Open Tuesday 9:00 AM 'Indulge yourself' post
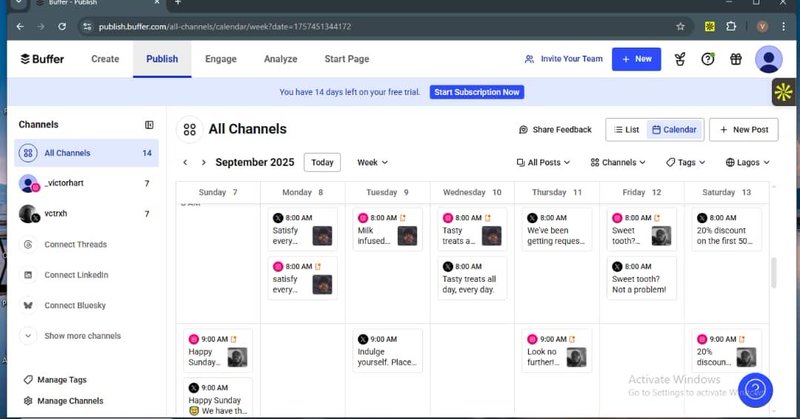The height and width of the screenshot is (419, 800). 387,351
